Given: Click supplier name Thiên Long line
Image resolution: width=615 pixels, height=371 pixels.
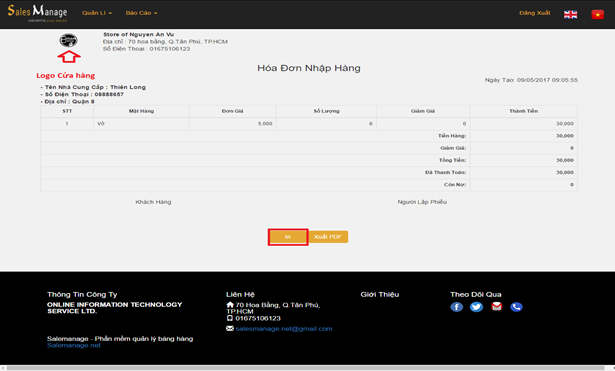Looking at the screenshot, I should click(x=93, y=87).
